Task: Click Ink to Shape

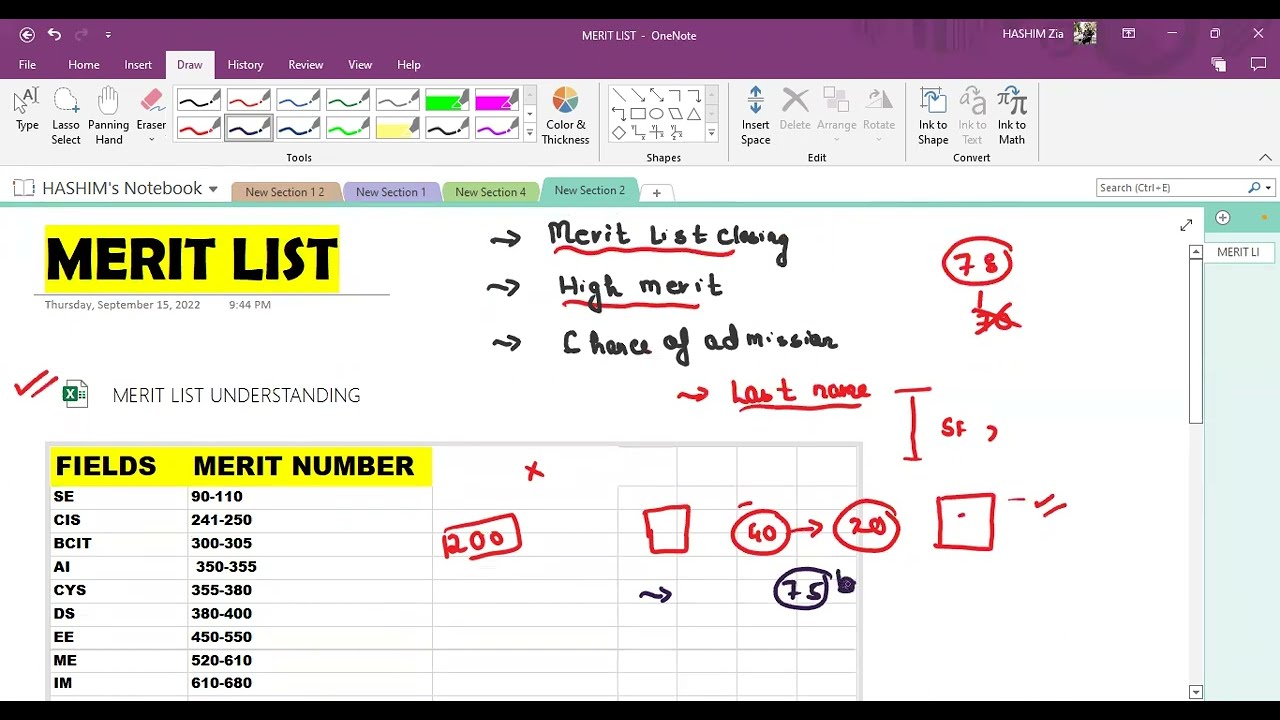Action: point(933,116)
